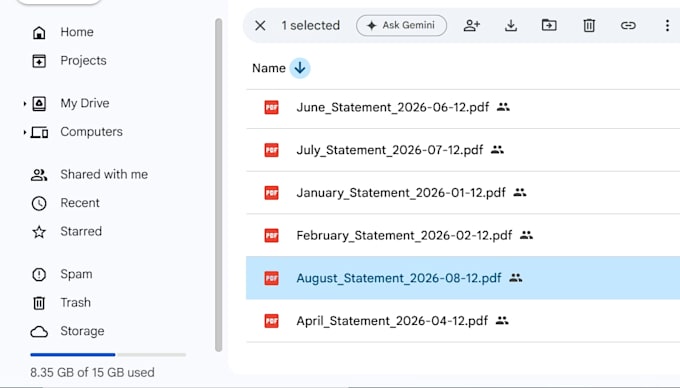Open the Spam folder

[x=76, y=274]
